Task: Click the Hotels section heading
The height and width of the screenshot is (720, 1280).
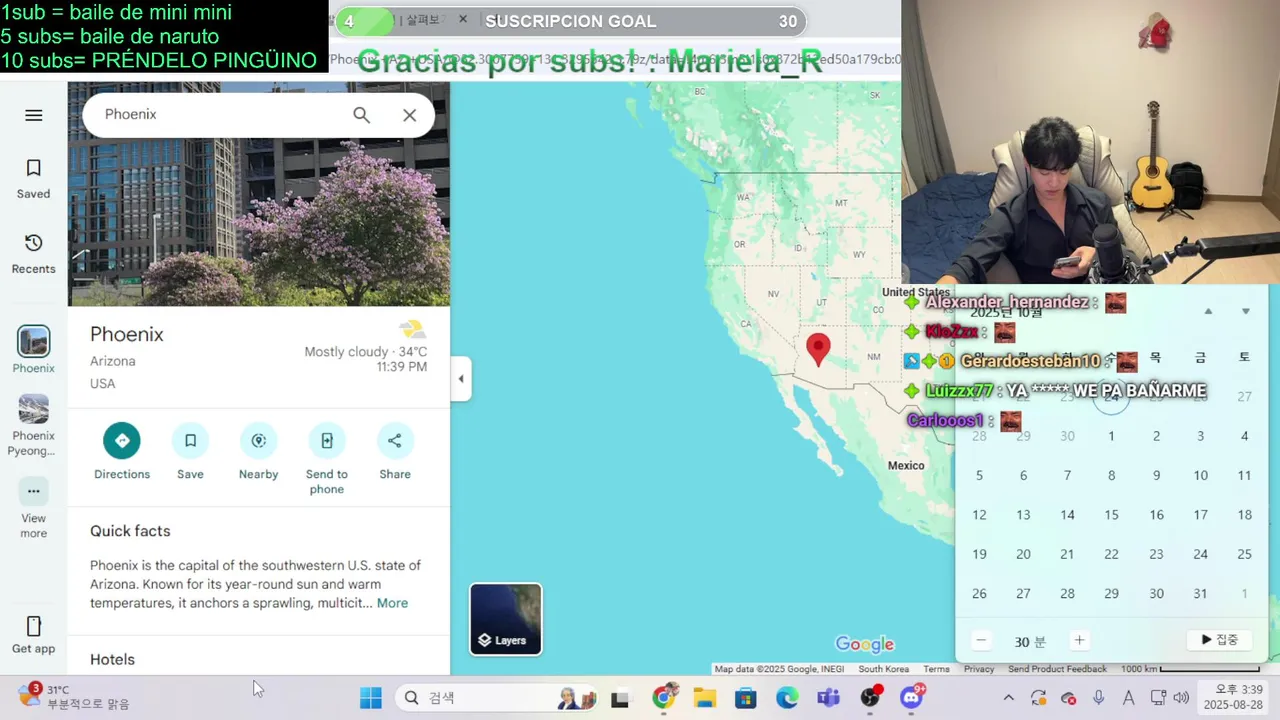Action: [x=112, y=659]
